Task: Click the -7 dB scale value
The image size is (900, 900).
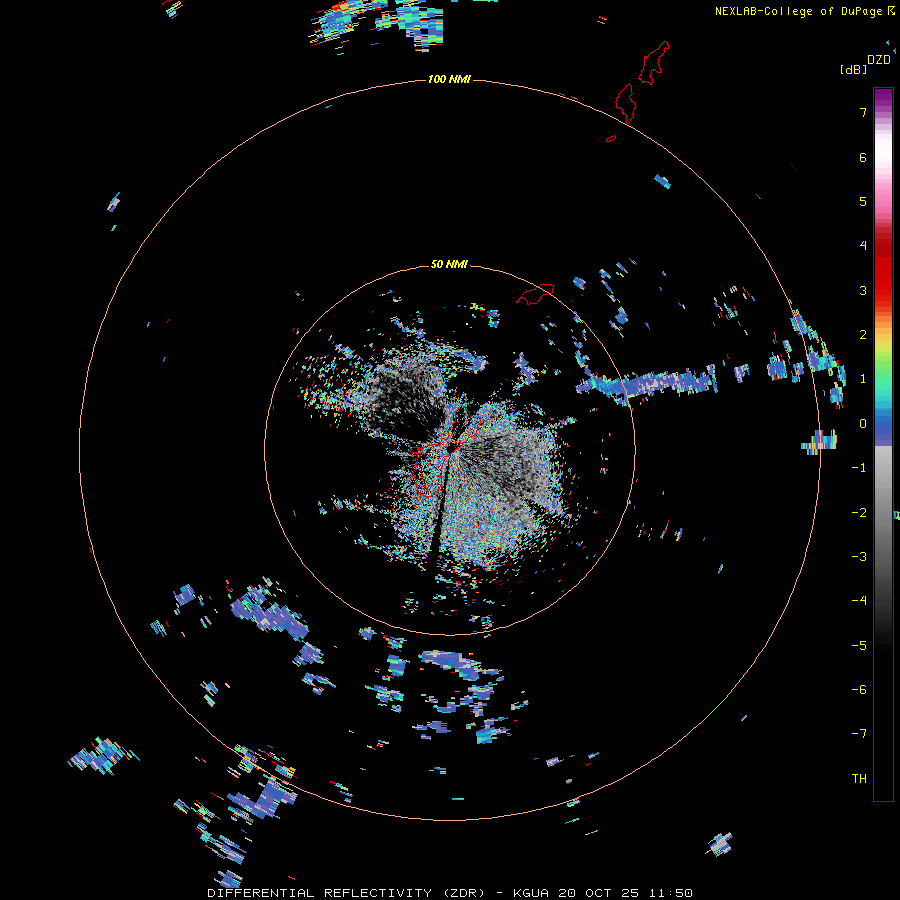Action: [859, 734]
